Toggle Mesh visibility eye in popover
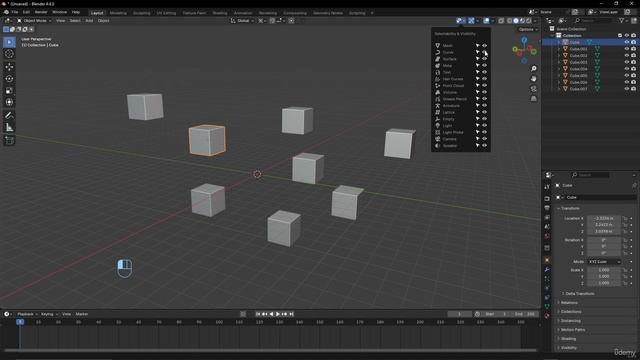Screen dimensions: 640x360 point(484,46)
